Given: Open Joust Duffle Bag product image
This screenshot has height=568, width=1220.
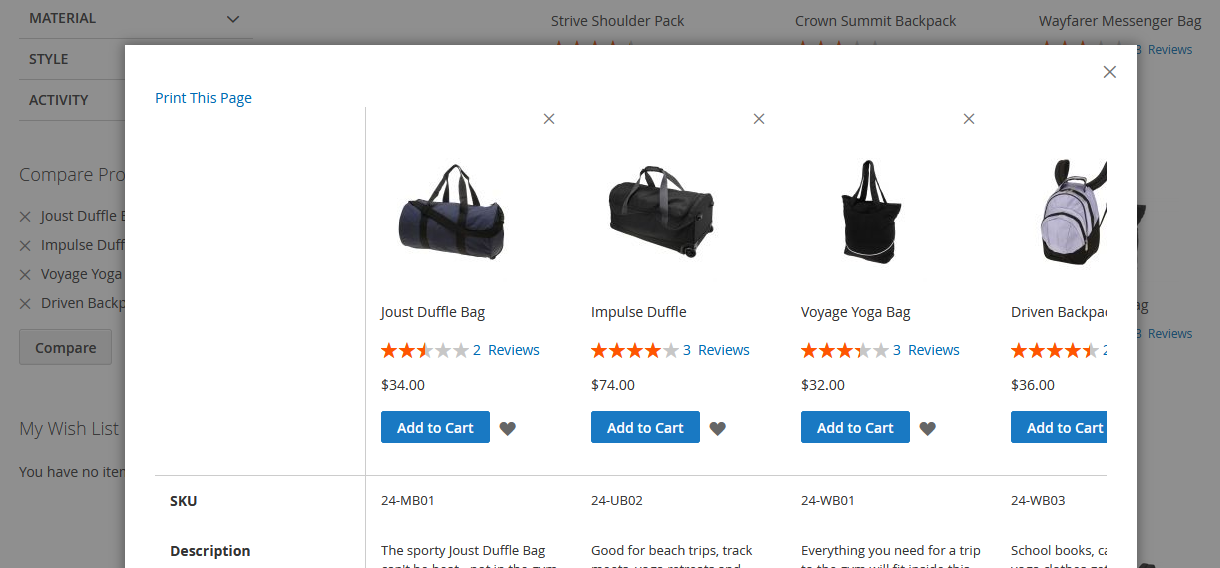Looking at the screenshot, I should click(451, 214).
